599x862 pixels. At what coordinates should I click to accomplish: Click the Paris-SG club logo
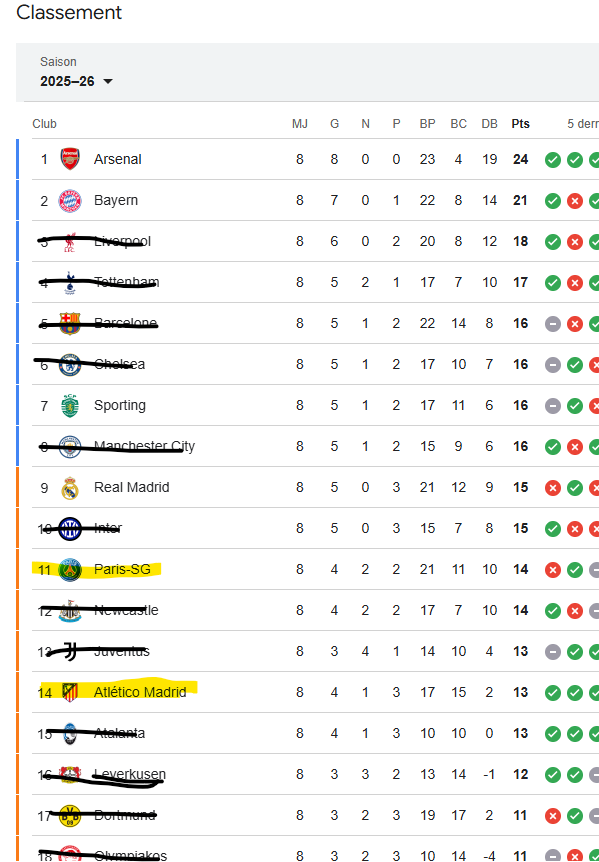click(x=70, y=570)
